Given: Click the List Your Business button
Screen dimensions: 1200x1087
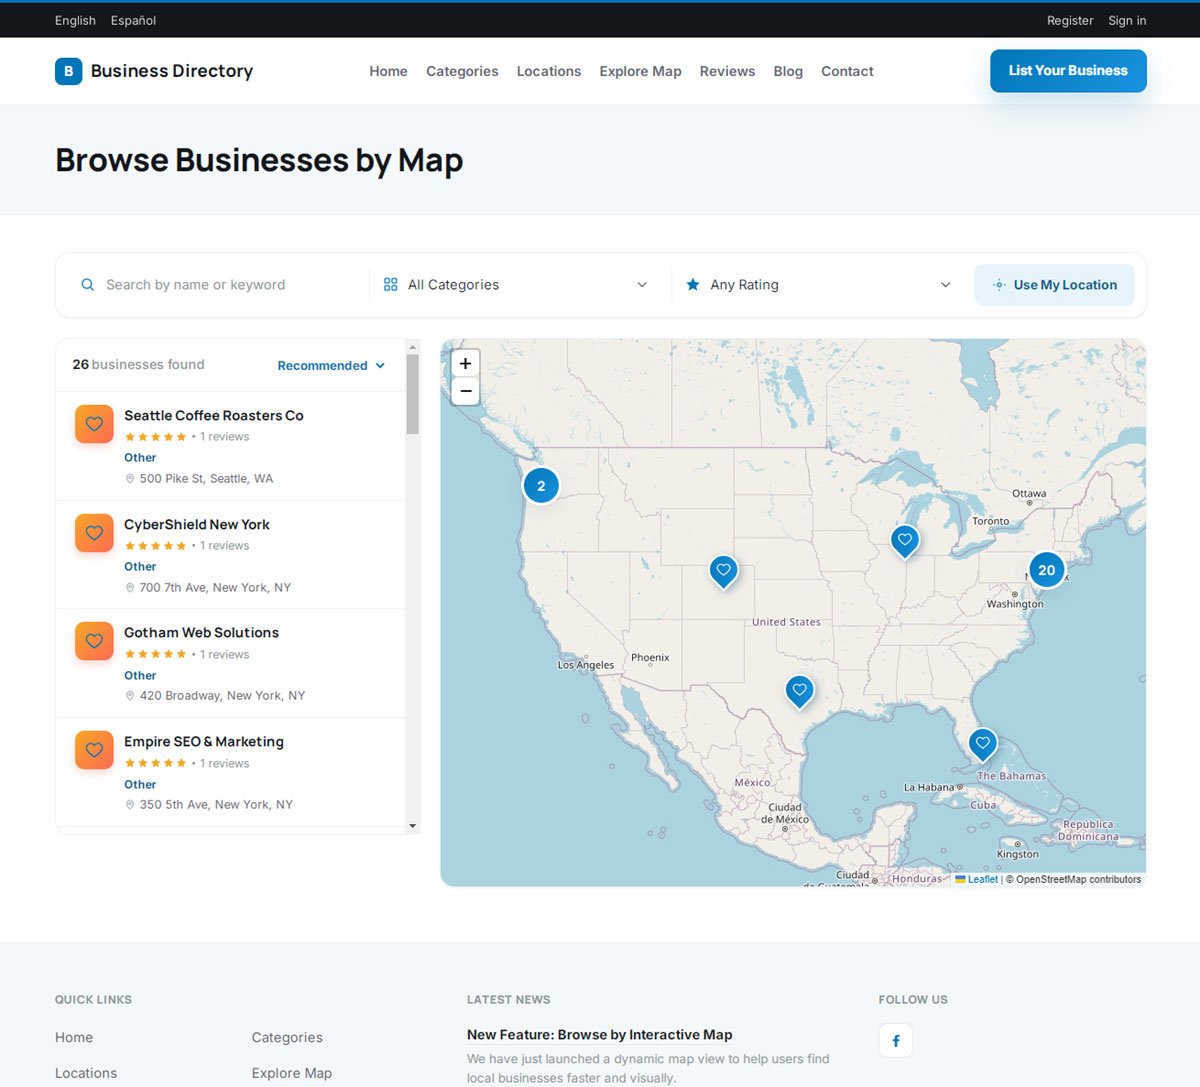Looking at the screenshot, I should 1068,71.
